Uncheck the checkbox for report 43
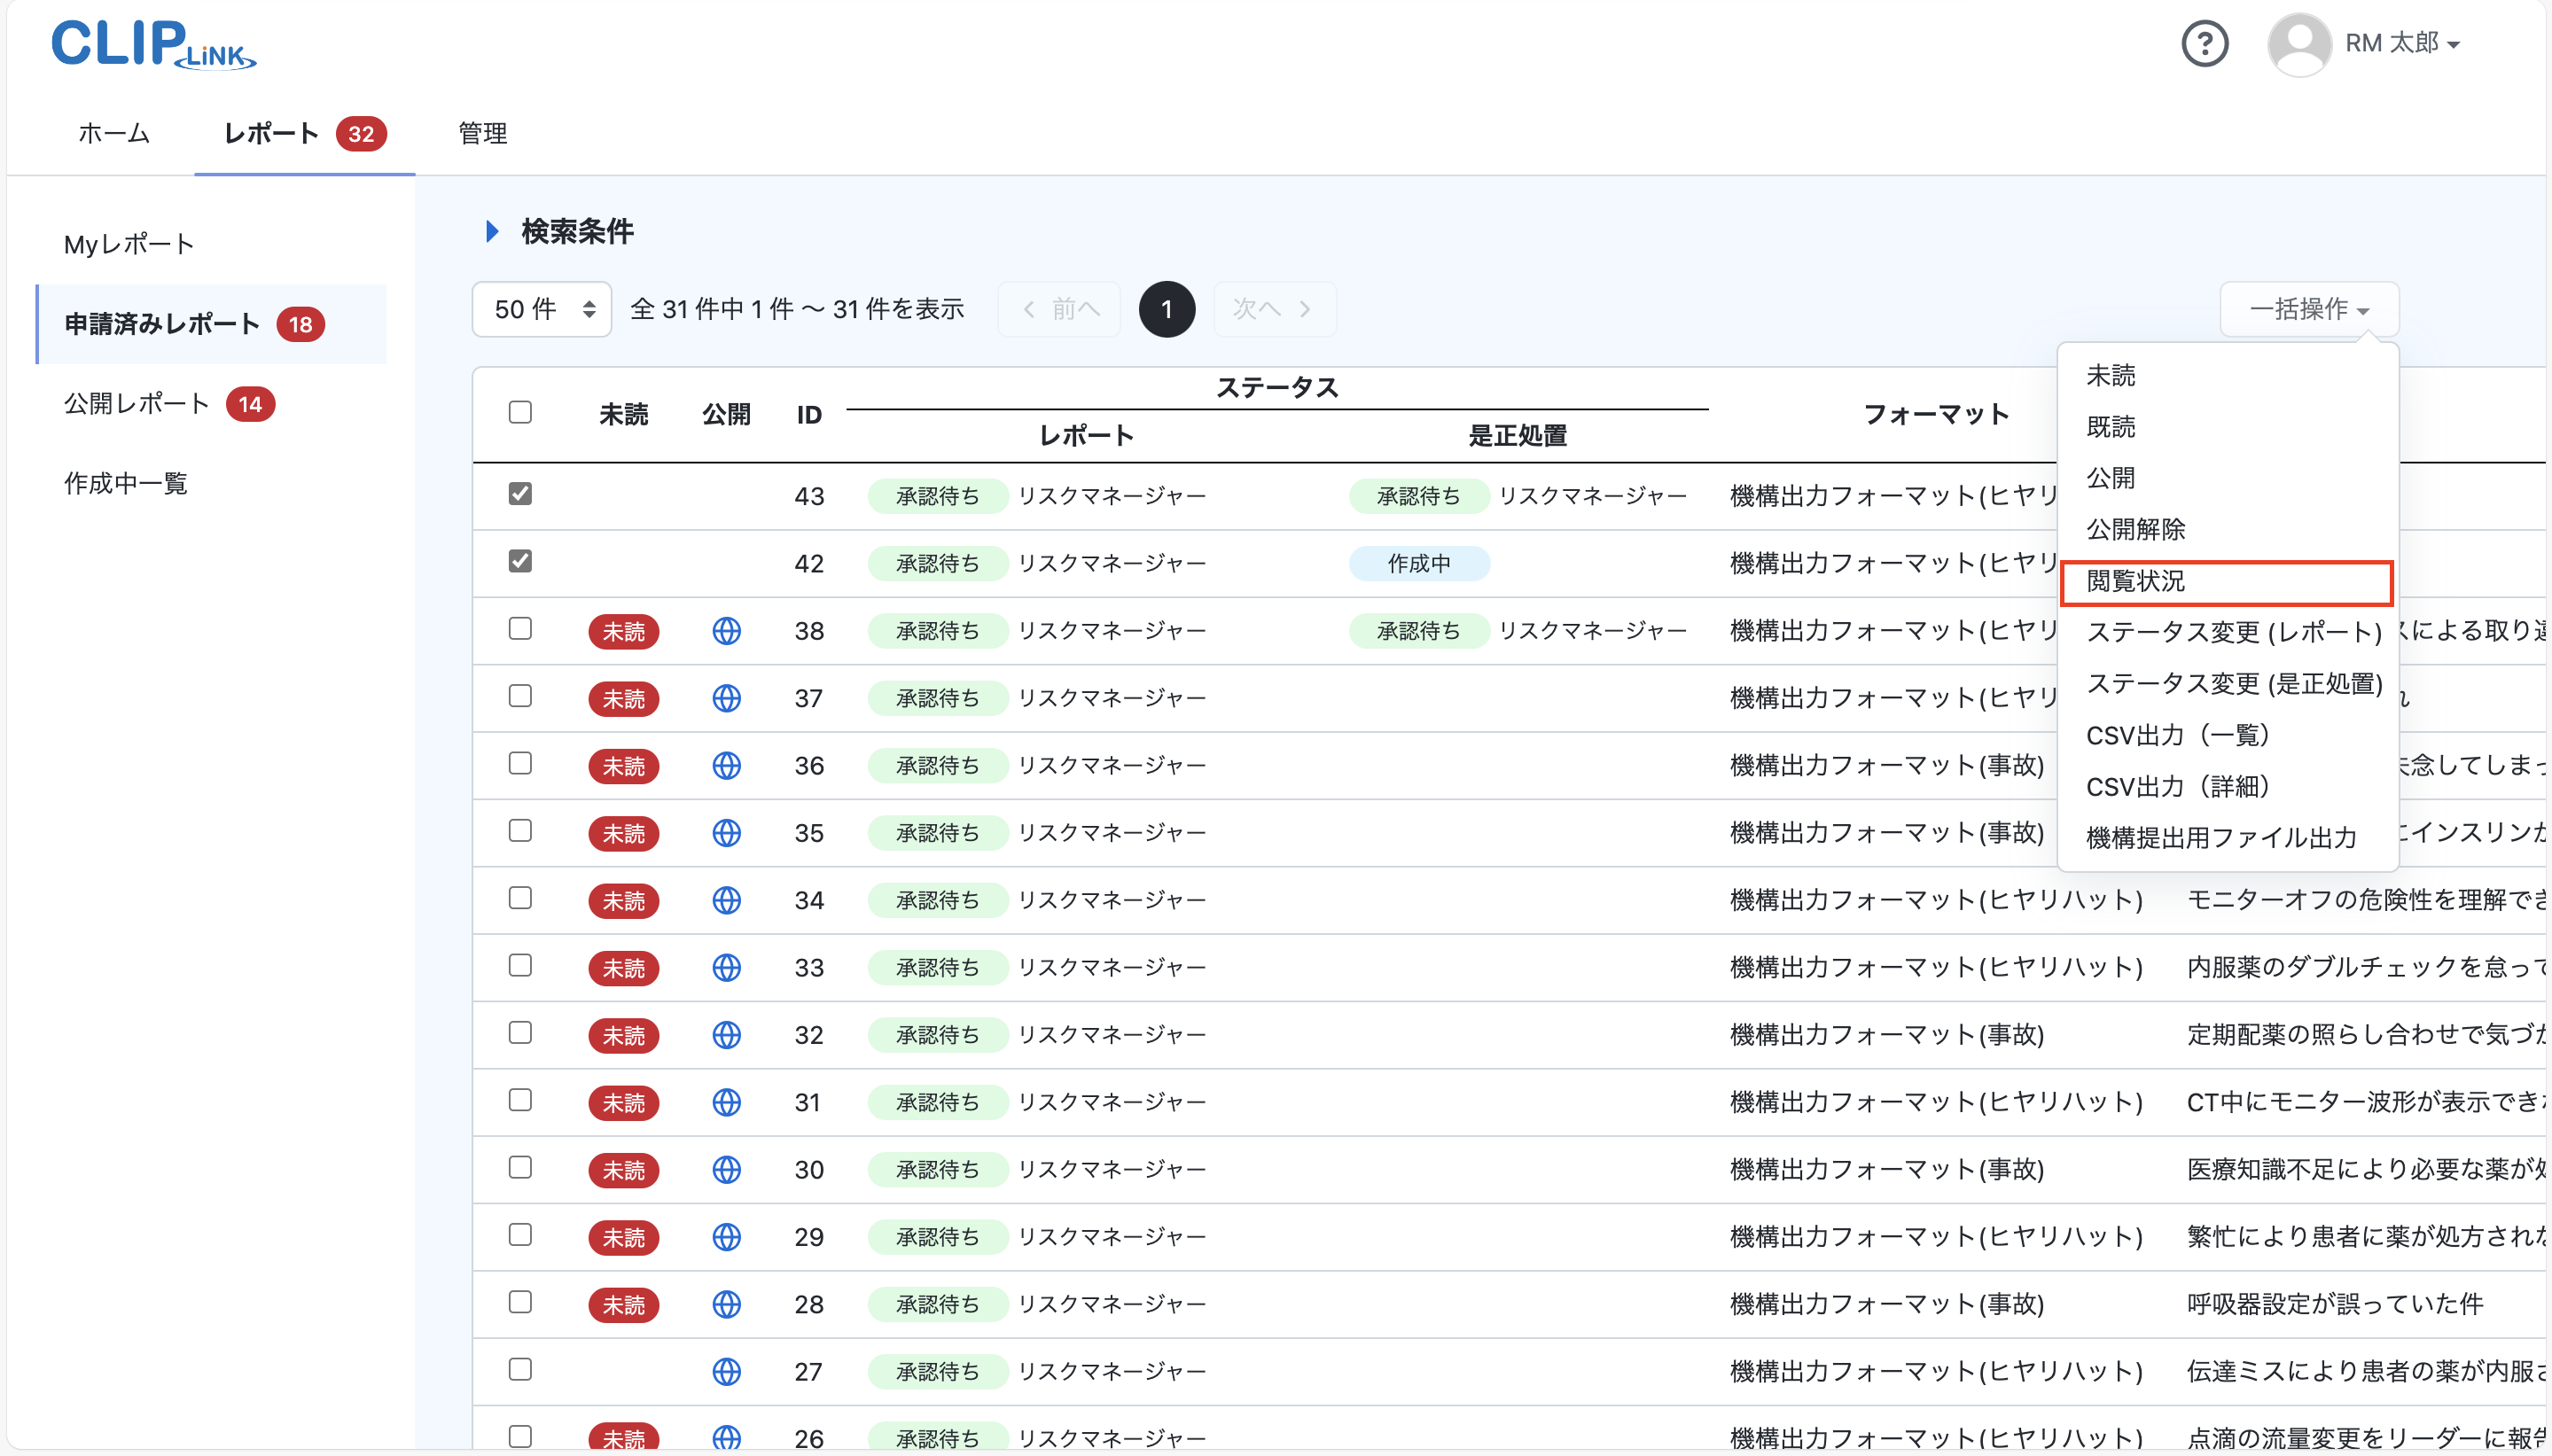Image resolution: width=2552 pixels, height=1456 pixels. [x=520, y=493]
